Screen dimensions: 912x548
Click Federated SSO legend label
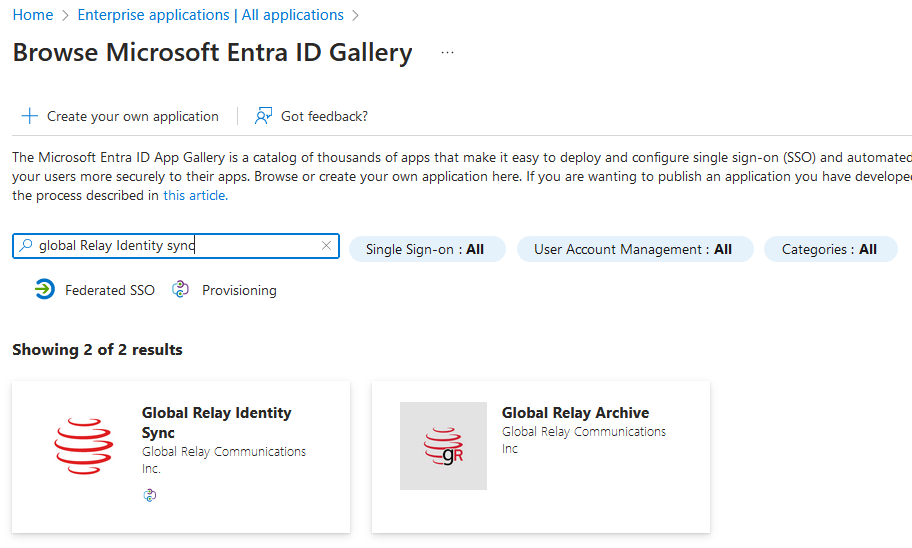[x=110, y=290]
